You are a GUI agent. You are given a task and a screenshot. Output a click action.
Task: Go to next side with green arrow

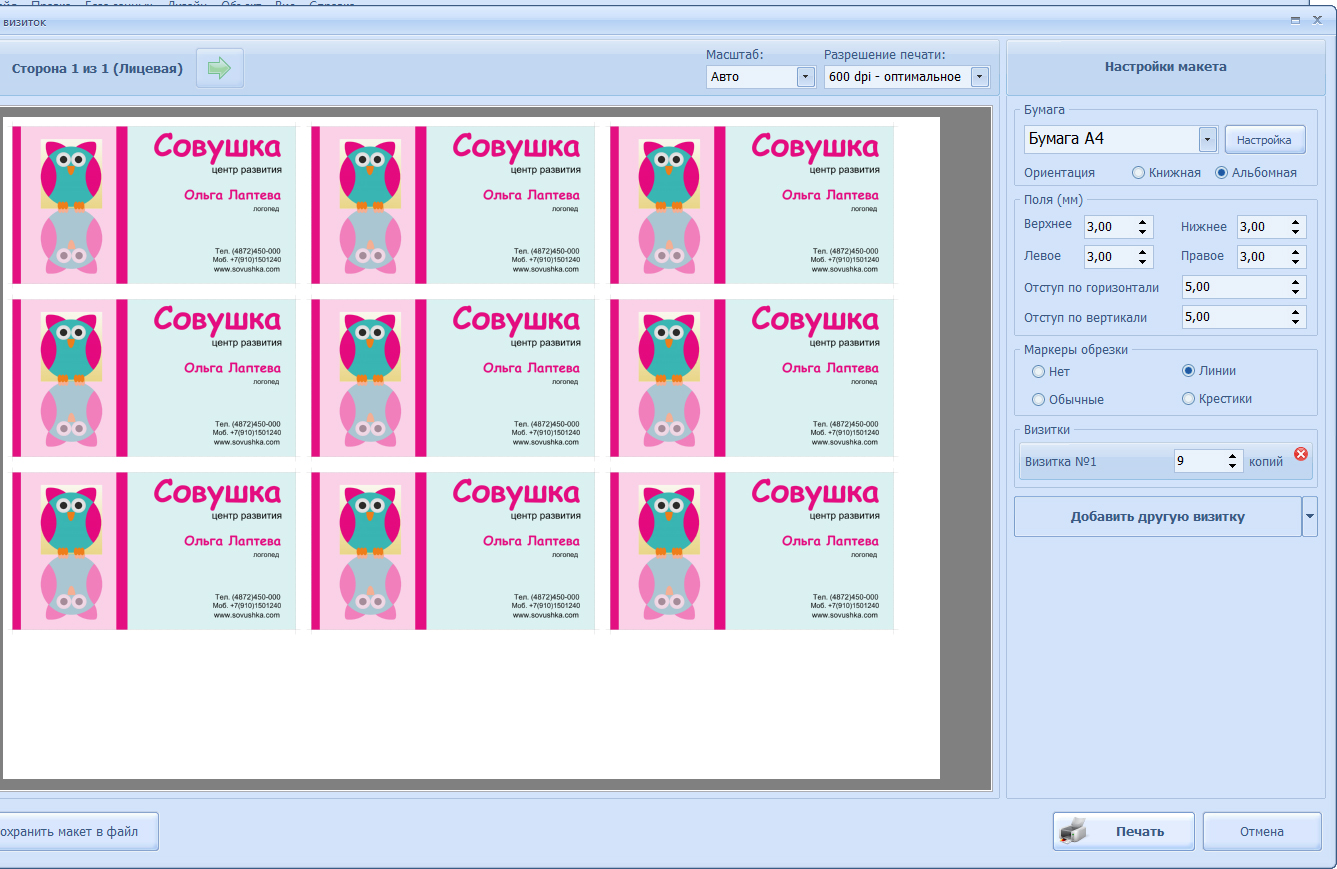[219, 68]
